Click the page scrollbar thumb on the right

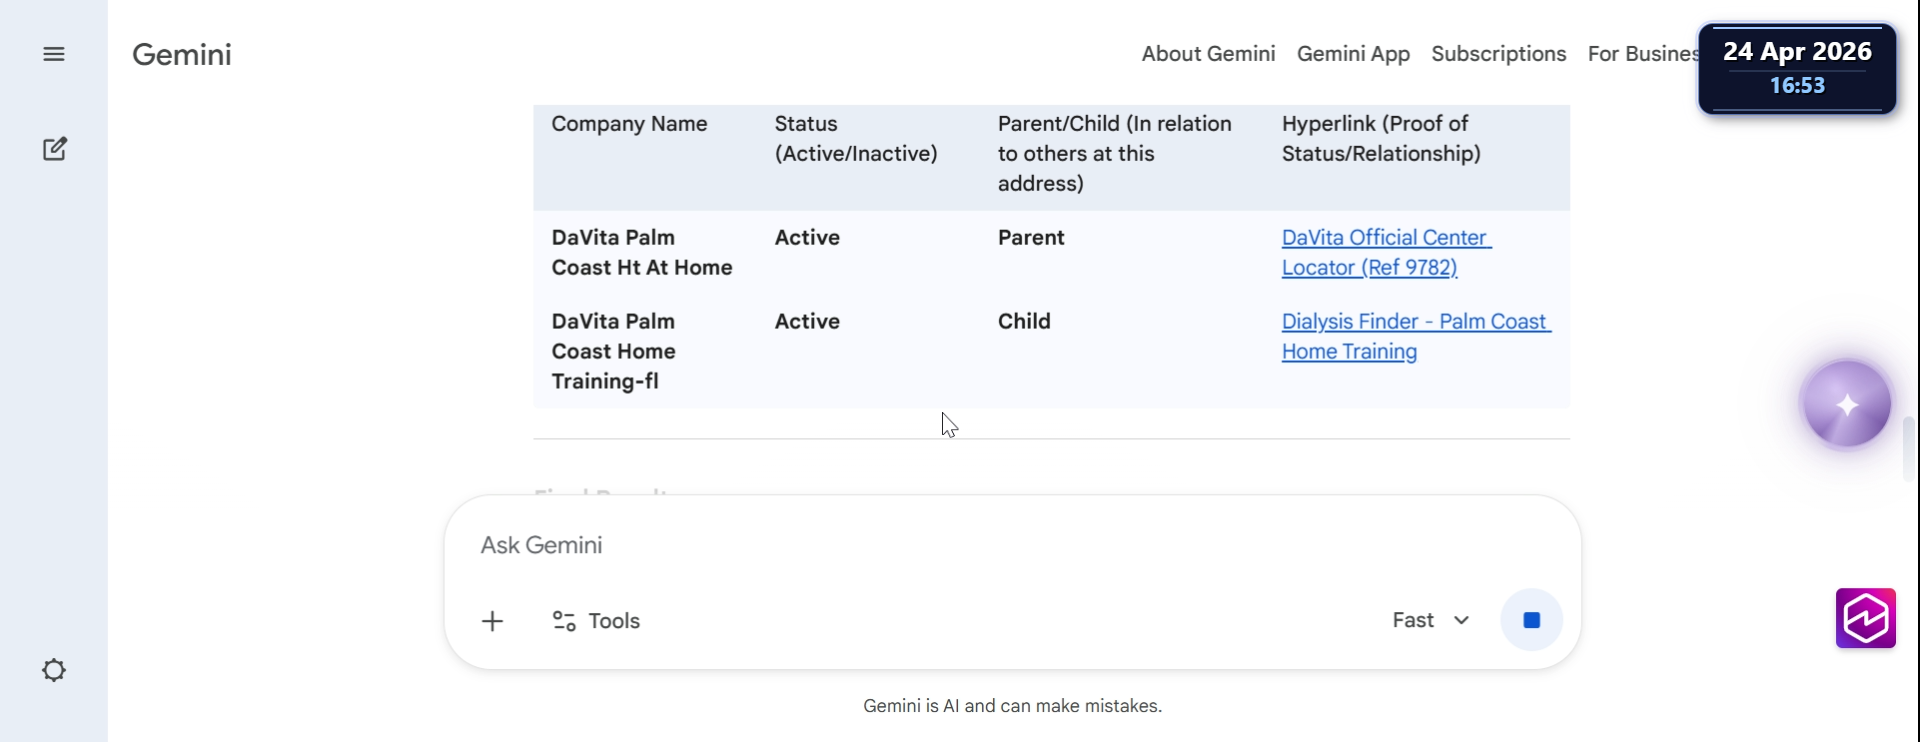[x=1909, y=448]
